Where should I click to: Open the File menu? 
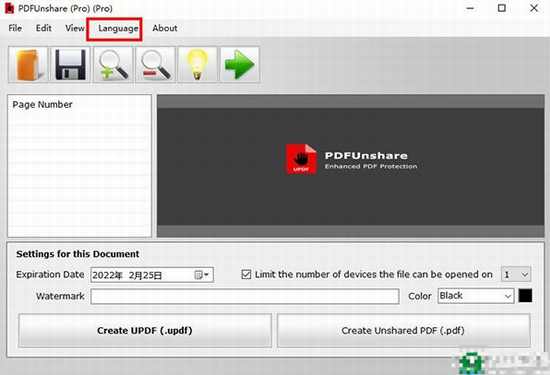(15, 28)
